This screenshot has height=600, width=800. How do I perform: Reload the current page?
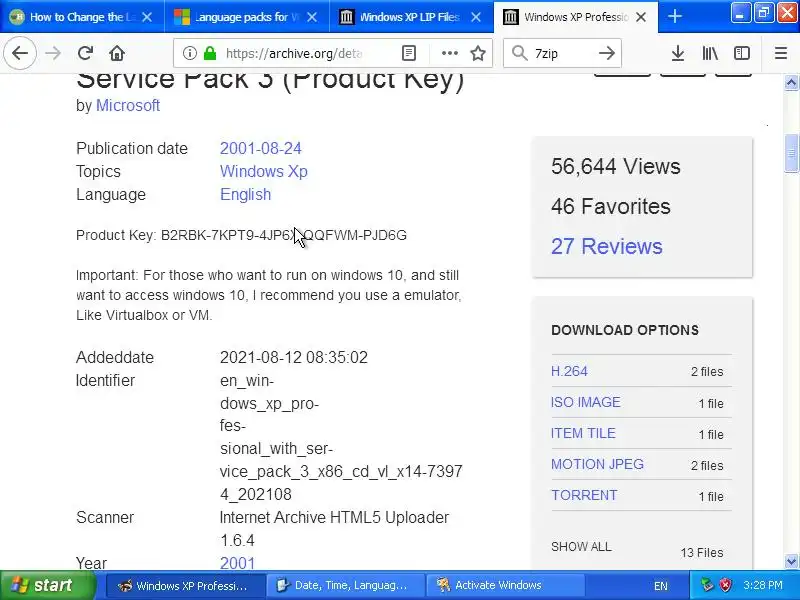click(85, 53)
